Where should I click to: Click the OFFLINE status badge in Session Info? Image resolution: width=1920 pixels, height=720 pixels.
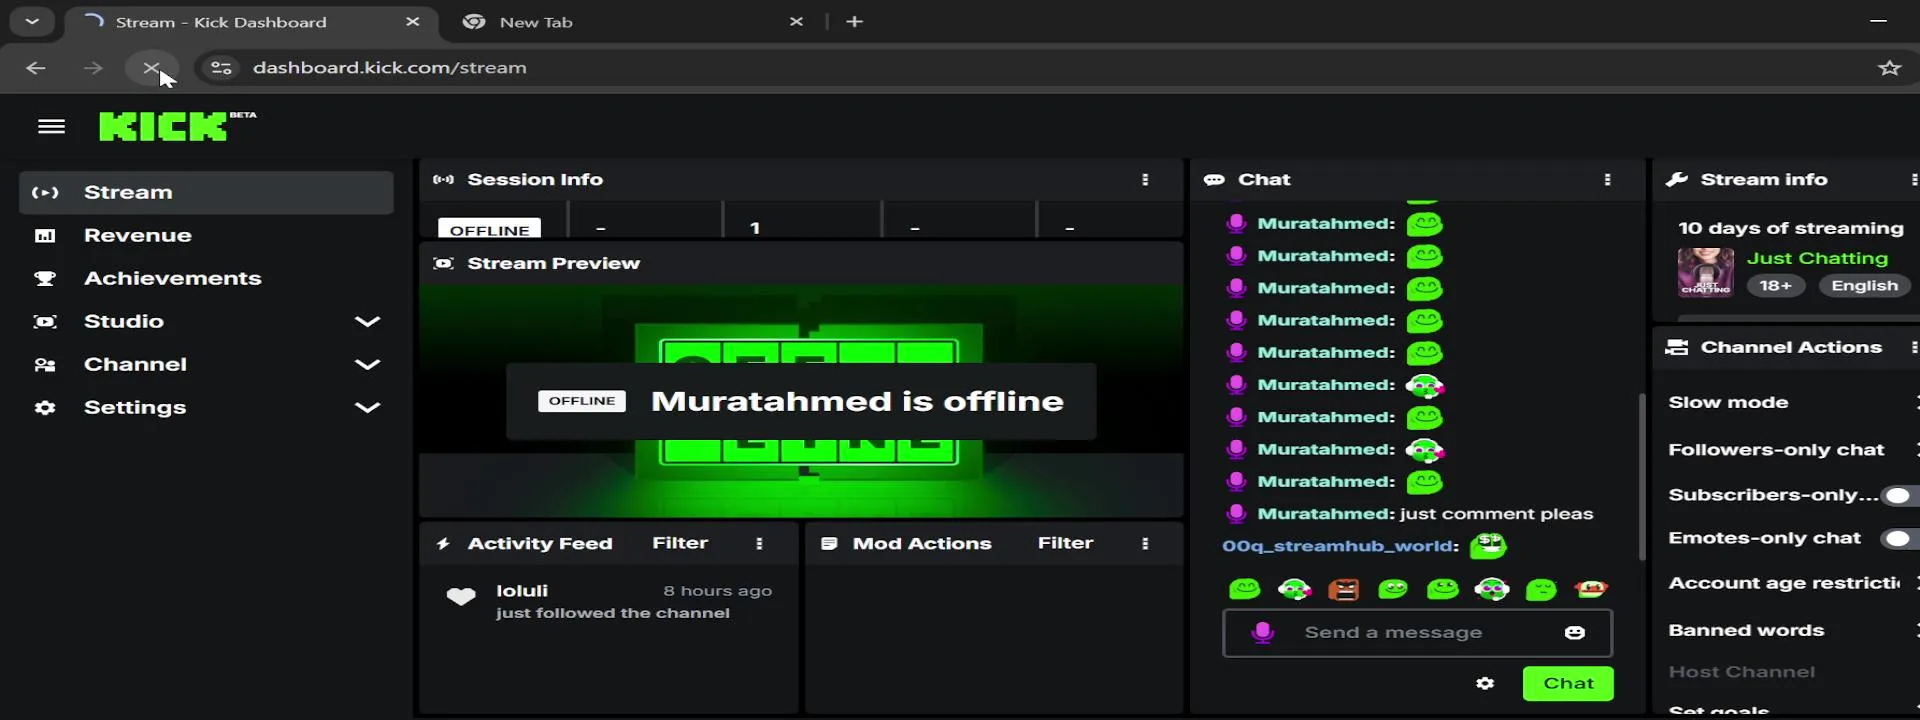(x=489, y=229)
